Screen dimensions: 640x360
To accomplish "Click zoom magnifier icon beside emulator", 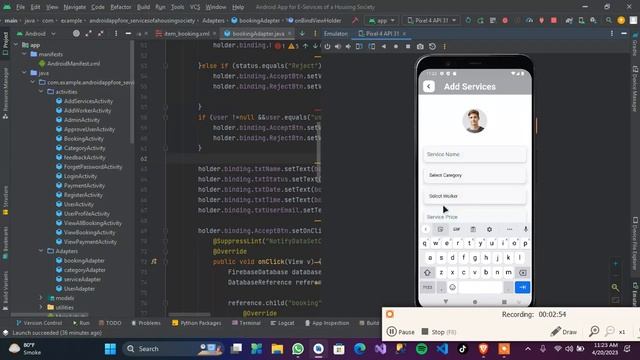I will (616, 287).
